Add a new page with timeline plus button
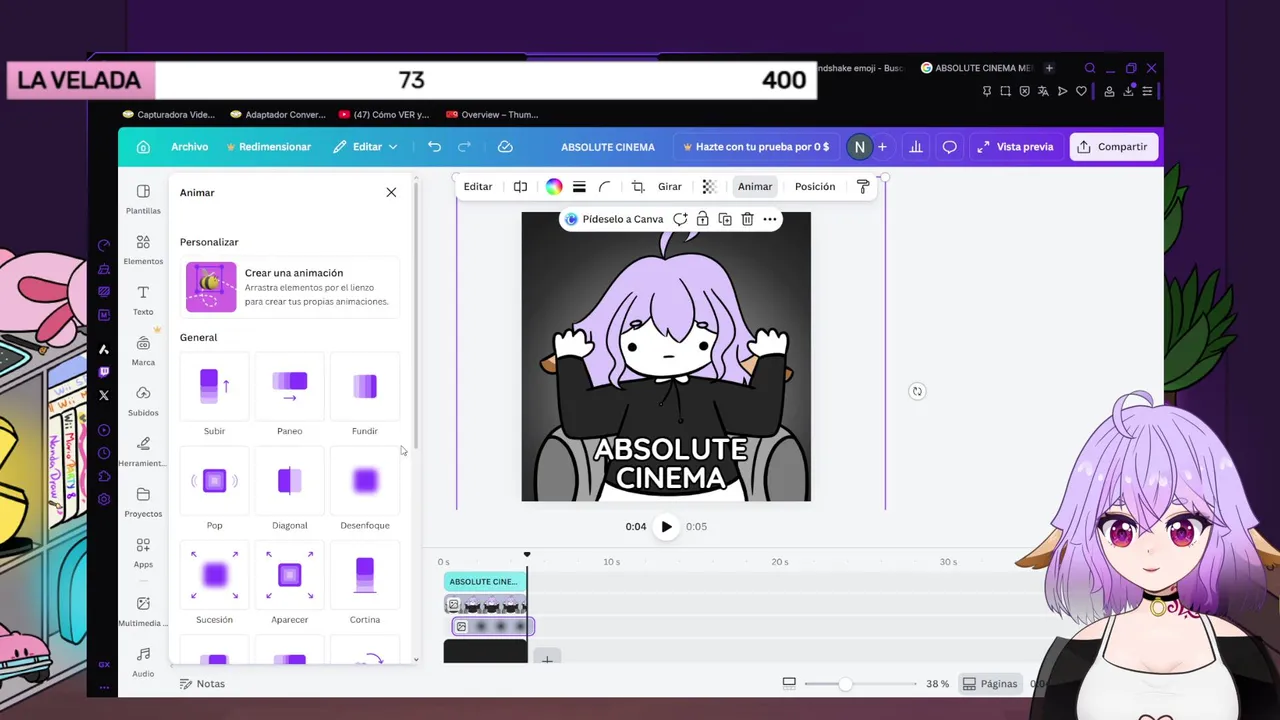The image size is (1280, 720). coord(547,659)
